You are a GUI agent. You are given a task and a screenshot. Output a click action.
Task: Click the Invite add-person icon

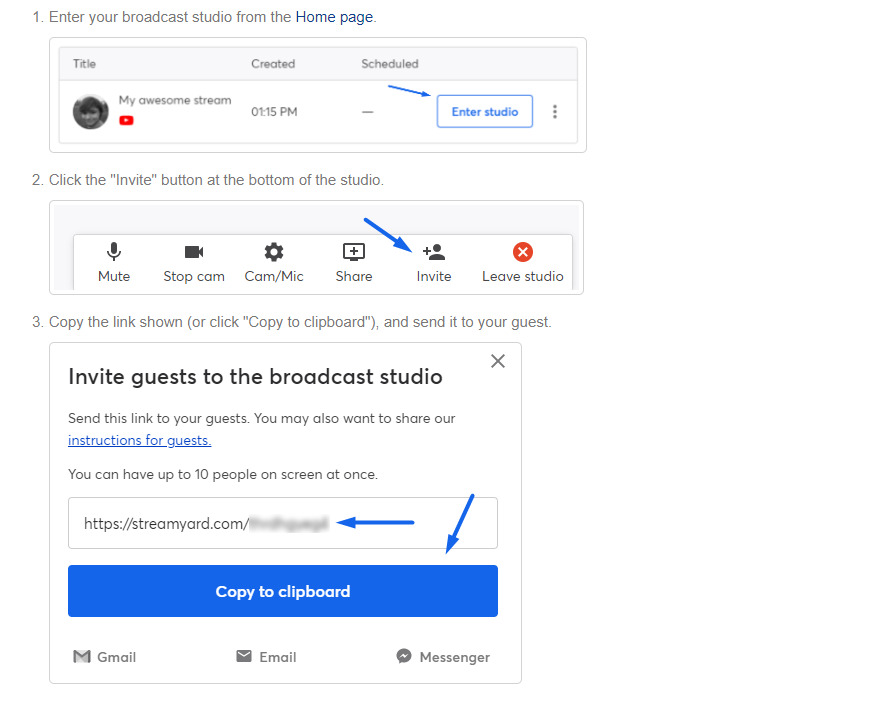[434, 252]
